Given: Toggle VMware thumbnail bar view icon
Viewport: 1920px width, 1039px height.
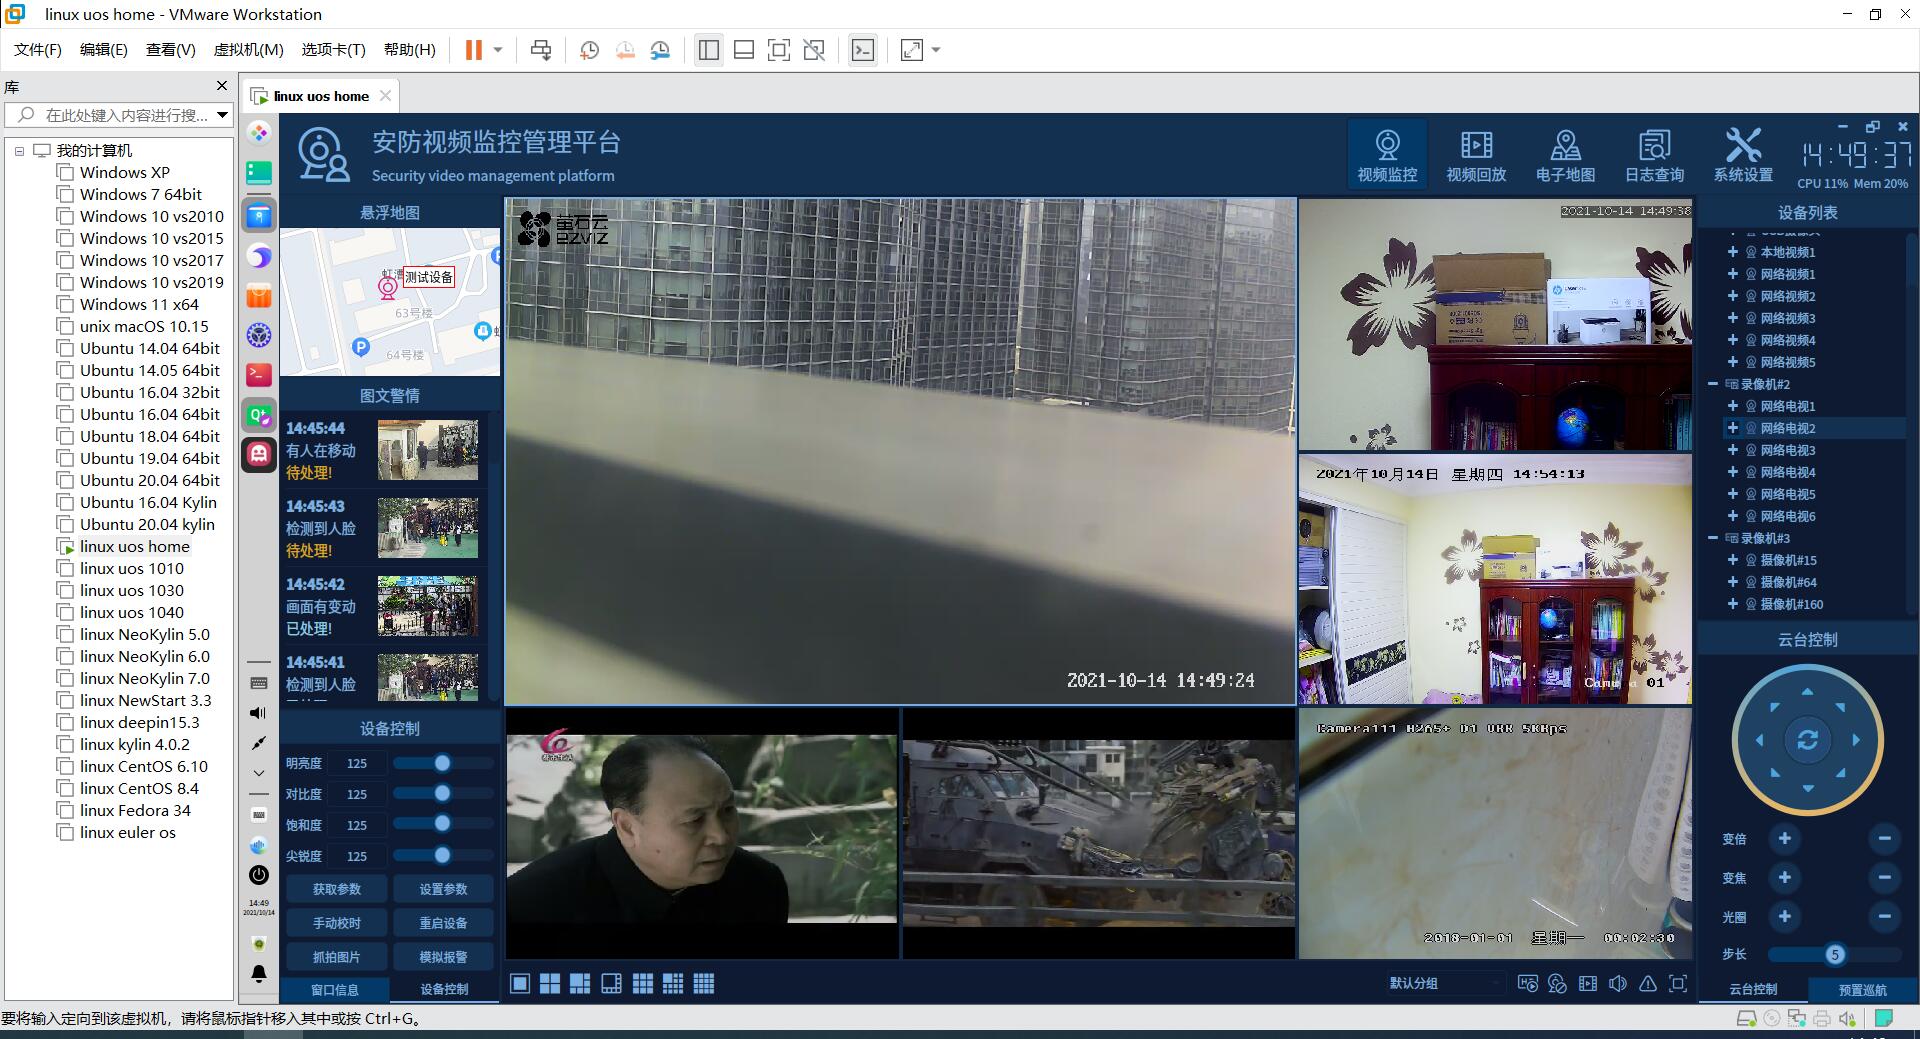Looking at the screenshot, I should [x=744, y=50].
